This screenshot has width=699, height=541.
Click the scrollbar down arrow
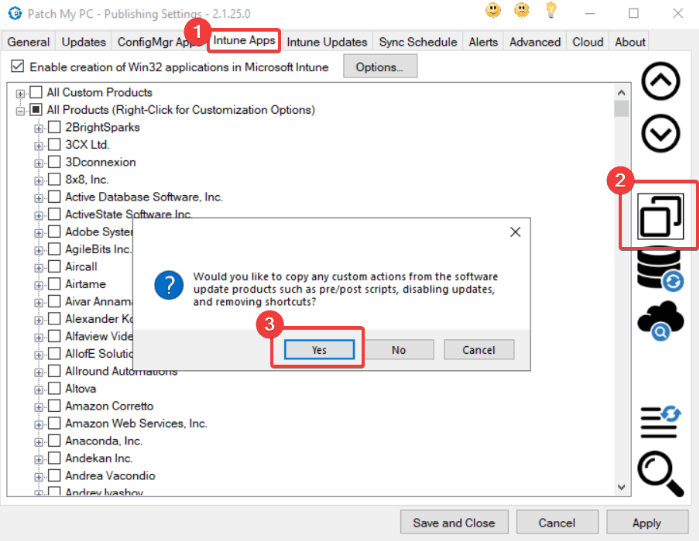[x=621, y=487]
